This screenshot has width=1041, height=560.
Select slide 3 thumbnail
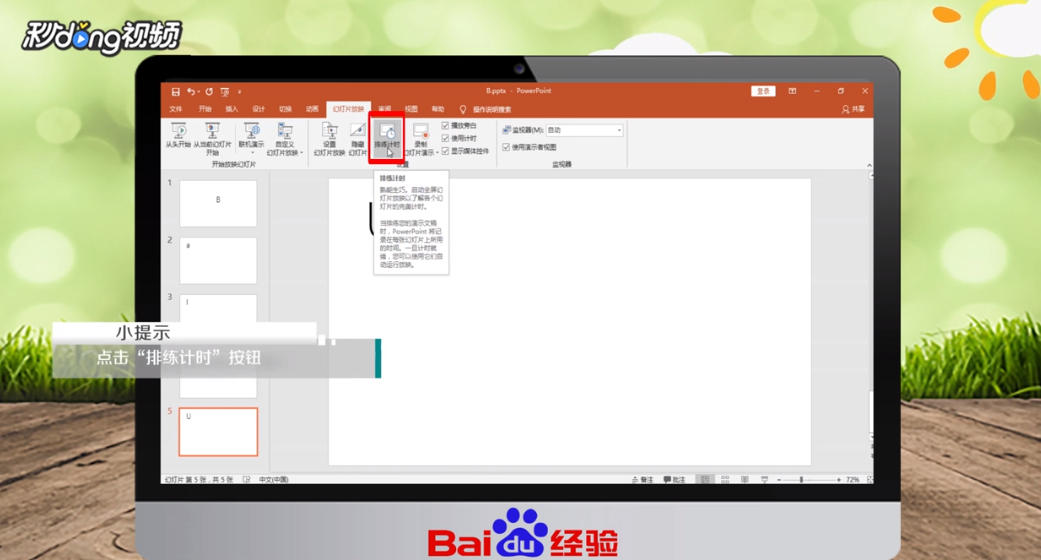point(218,309)
